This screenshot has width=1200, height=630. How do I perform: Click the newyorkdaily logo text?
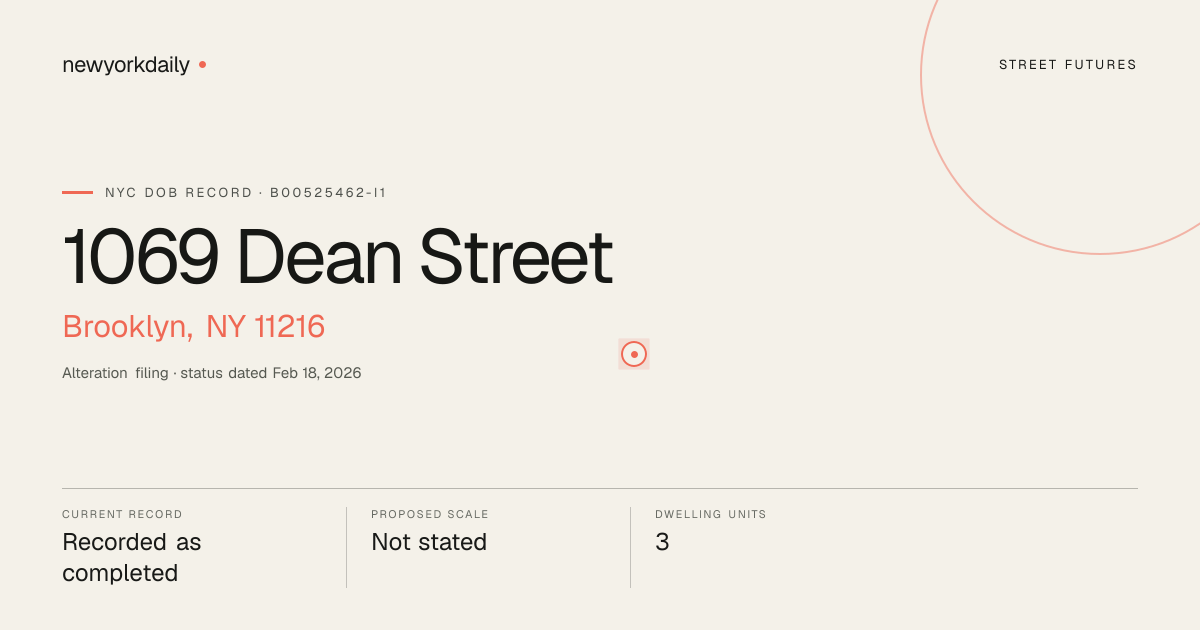(x=126, y=65)
